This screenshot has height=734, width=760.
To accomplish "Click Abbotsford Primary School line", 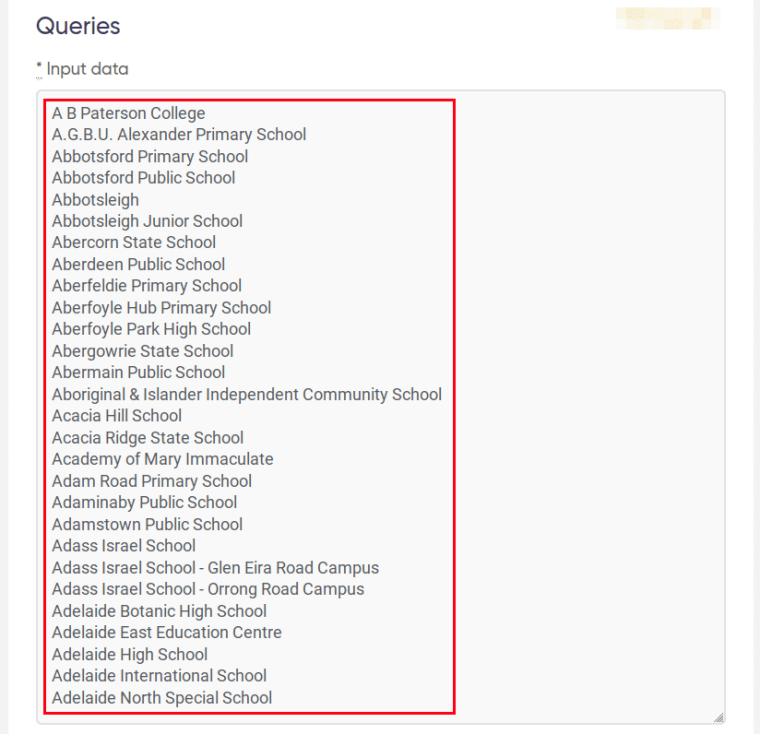I will [150, 156].
